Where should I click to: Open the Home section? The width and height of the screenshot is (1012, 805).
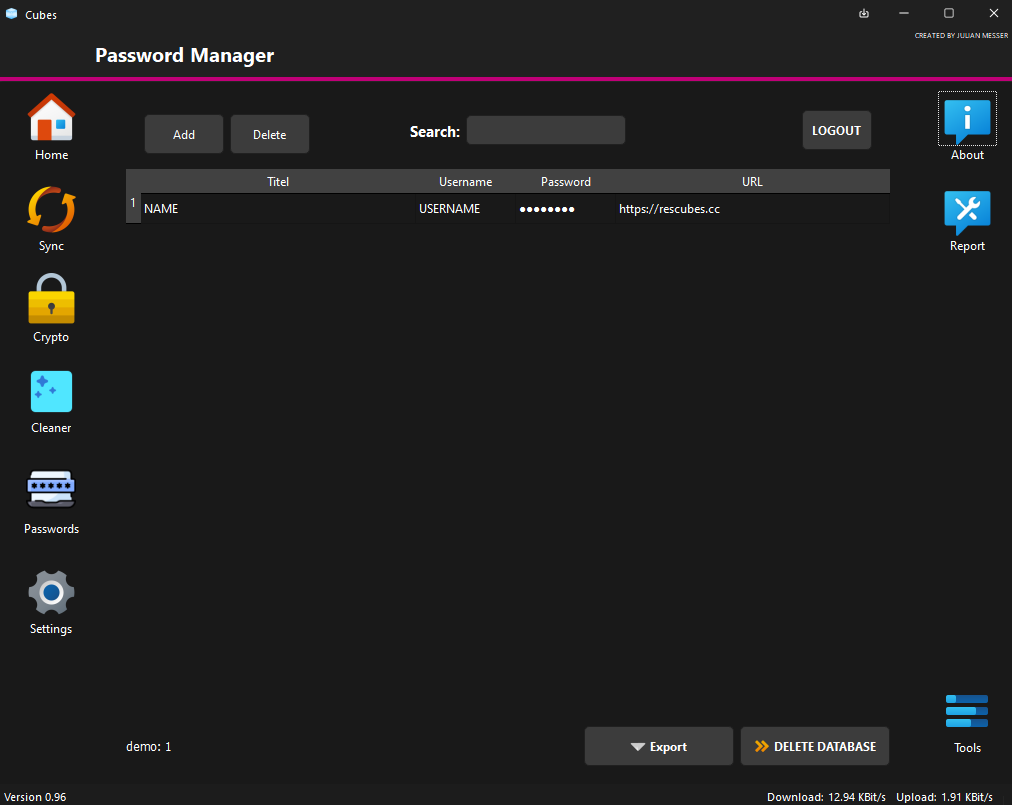[52, 127]
